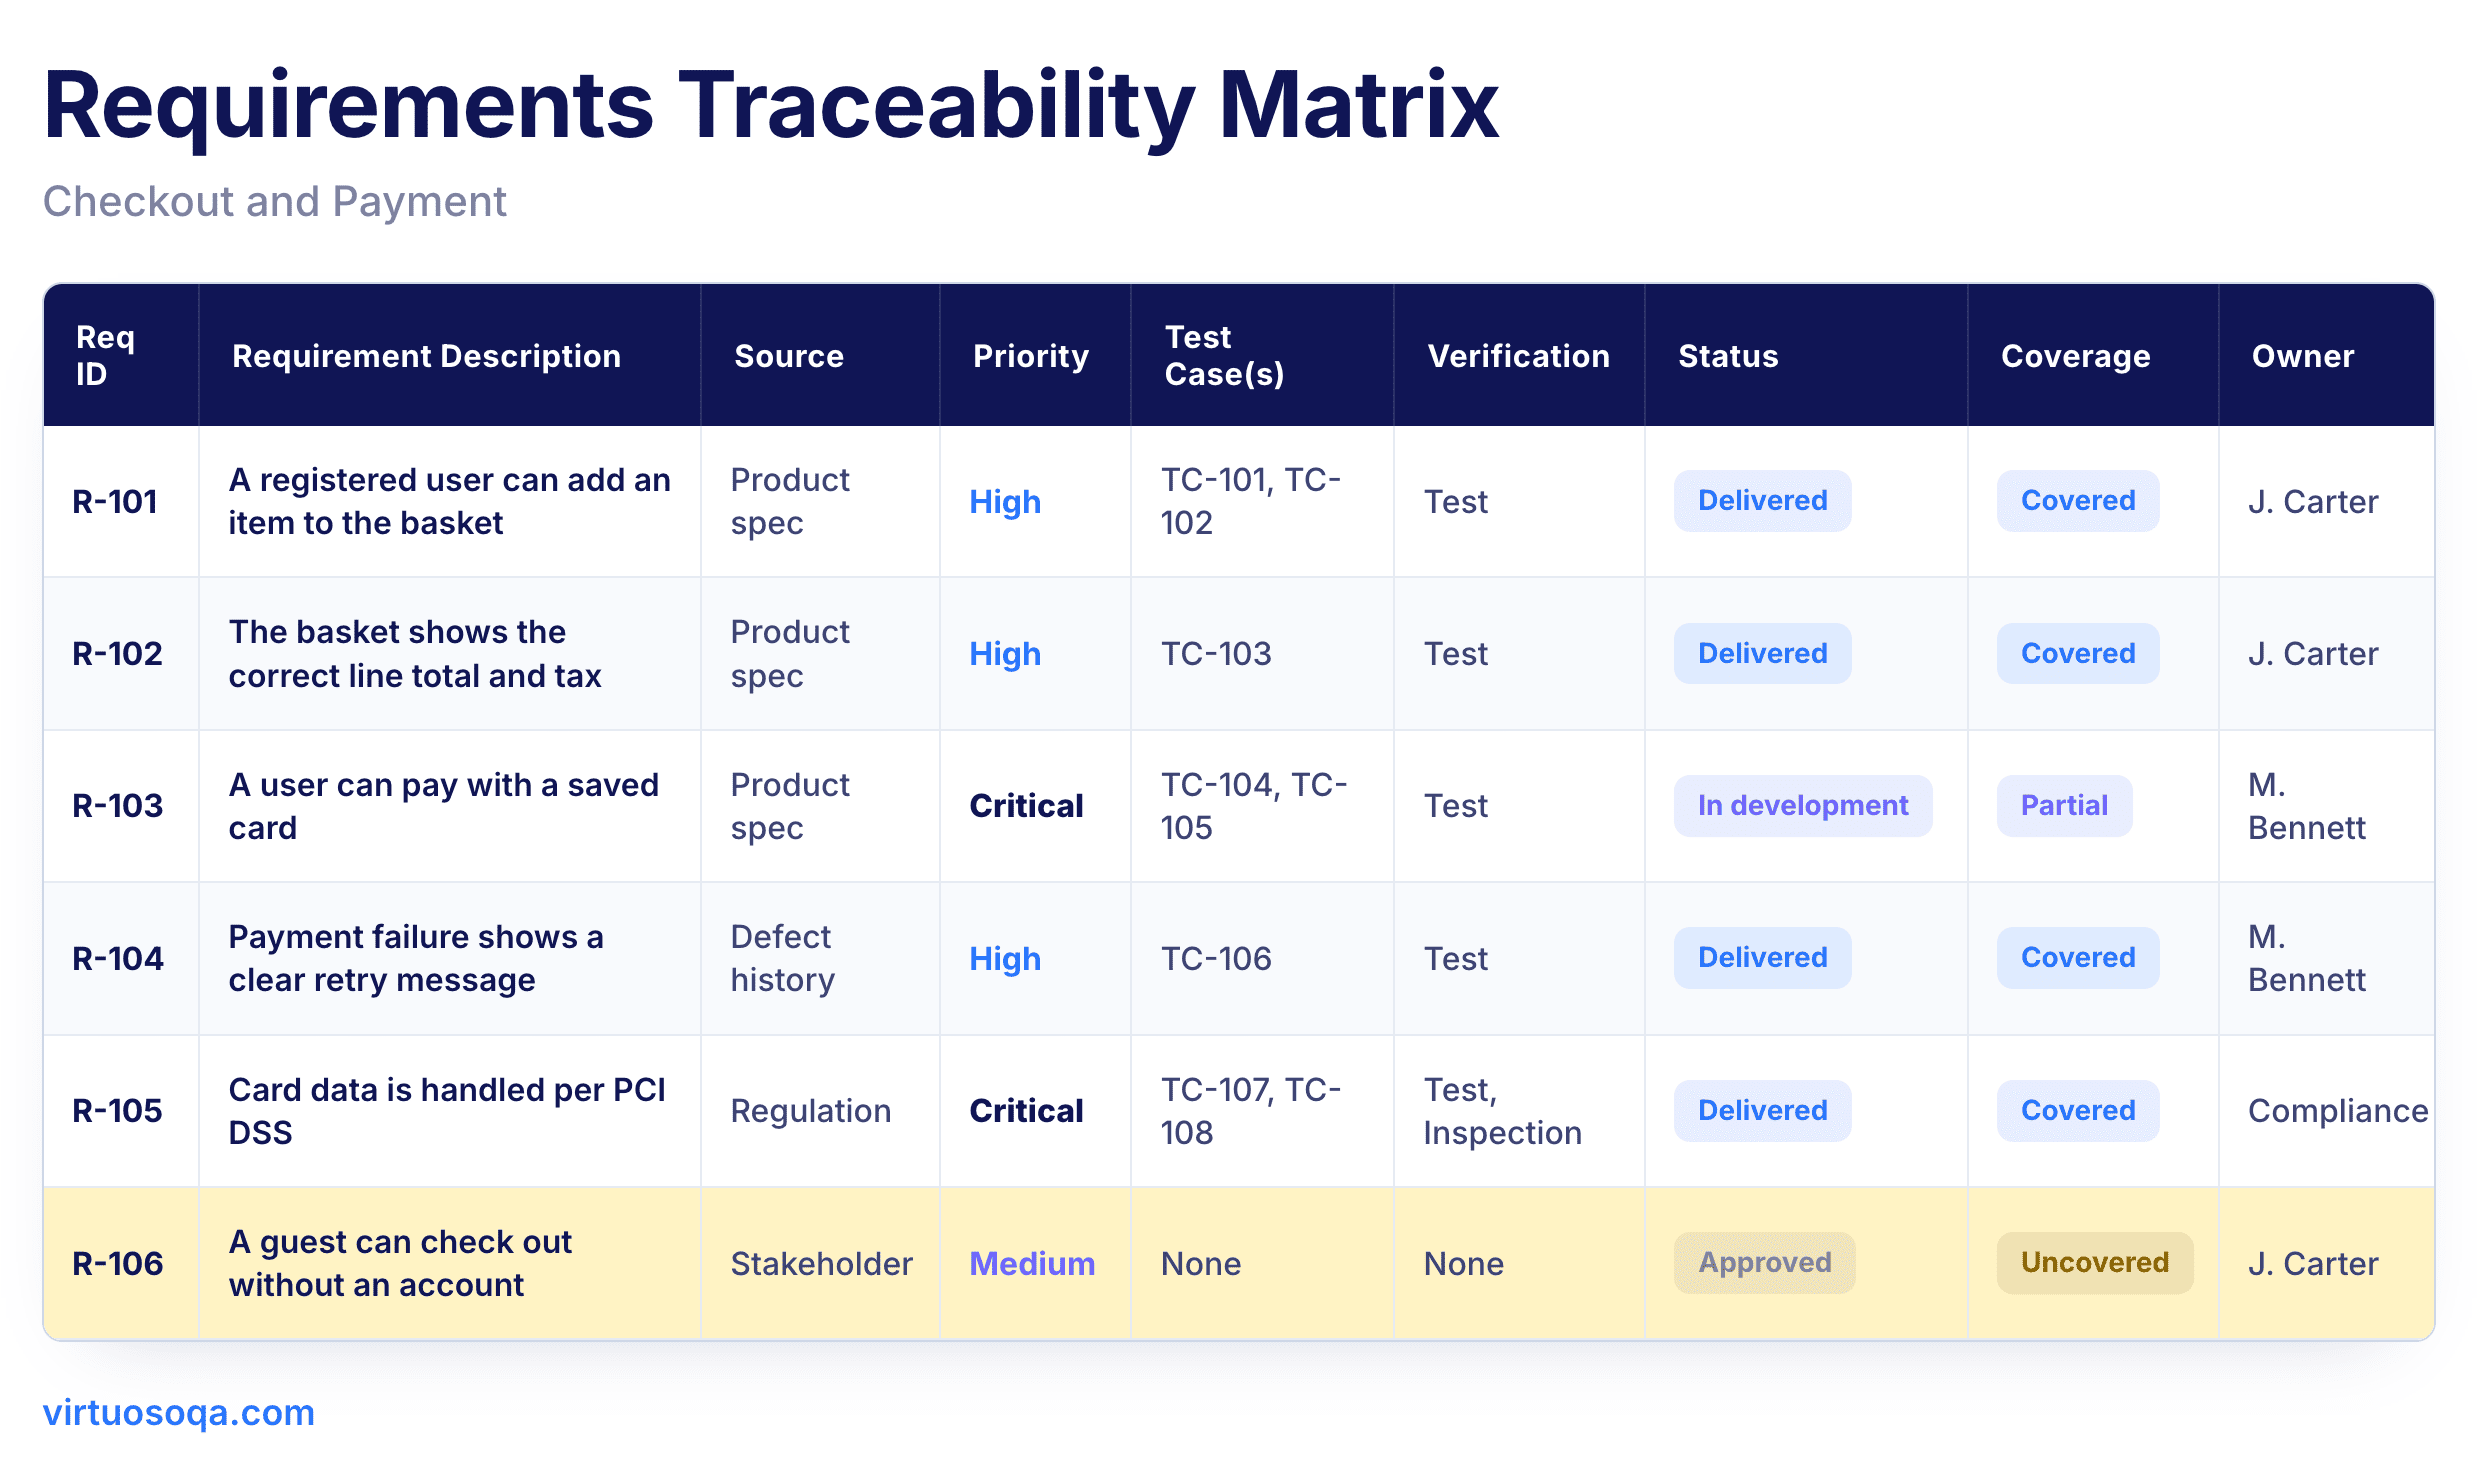Image resolution: width=2484 pixels, height=1484 pixels.
Task: Click the Critical priority in row R-103
Action: point(1026,806)
